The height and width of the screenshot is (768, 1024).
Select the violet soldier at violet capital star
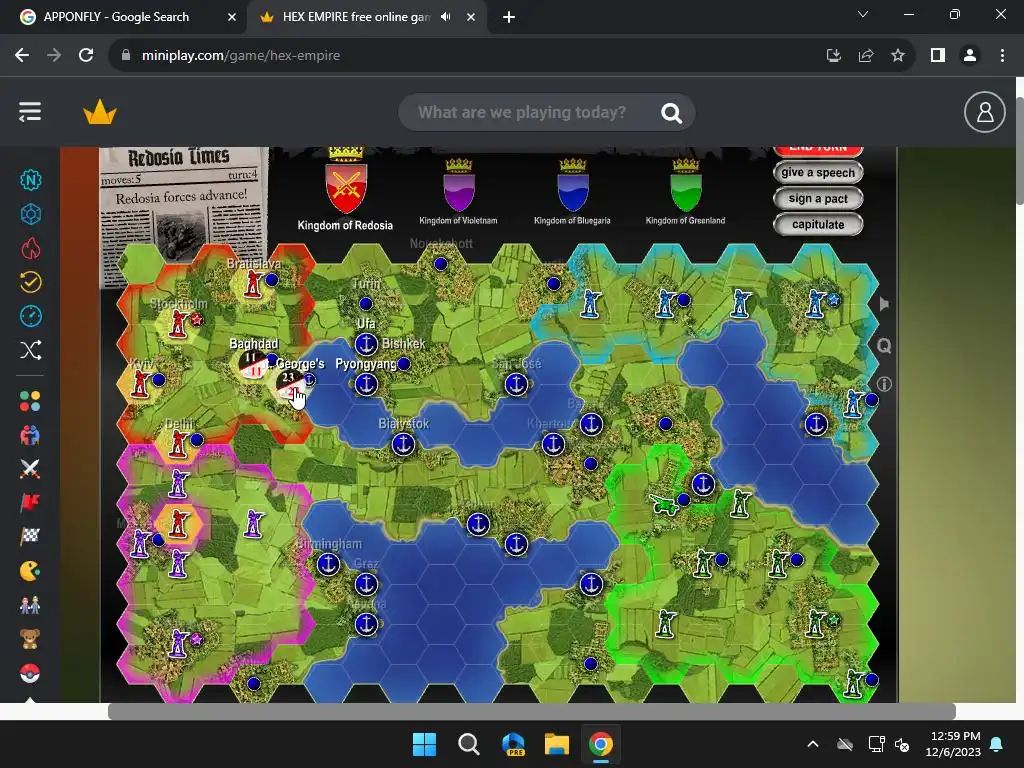click(178, 643)
